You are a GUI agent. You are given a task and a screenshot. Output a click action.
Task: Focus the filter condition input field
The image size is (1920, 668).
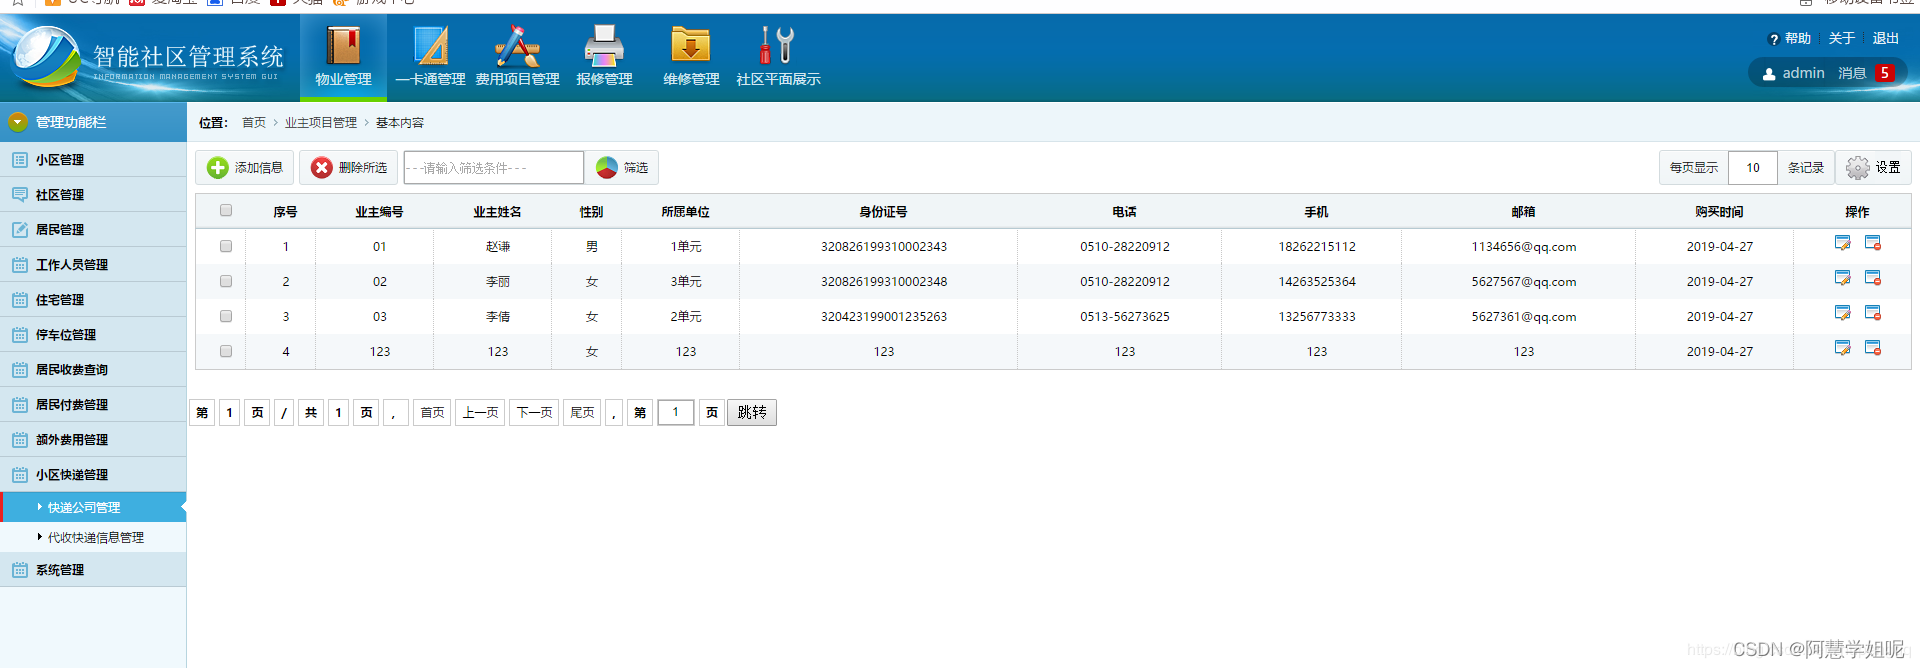(494, 168)
